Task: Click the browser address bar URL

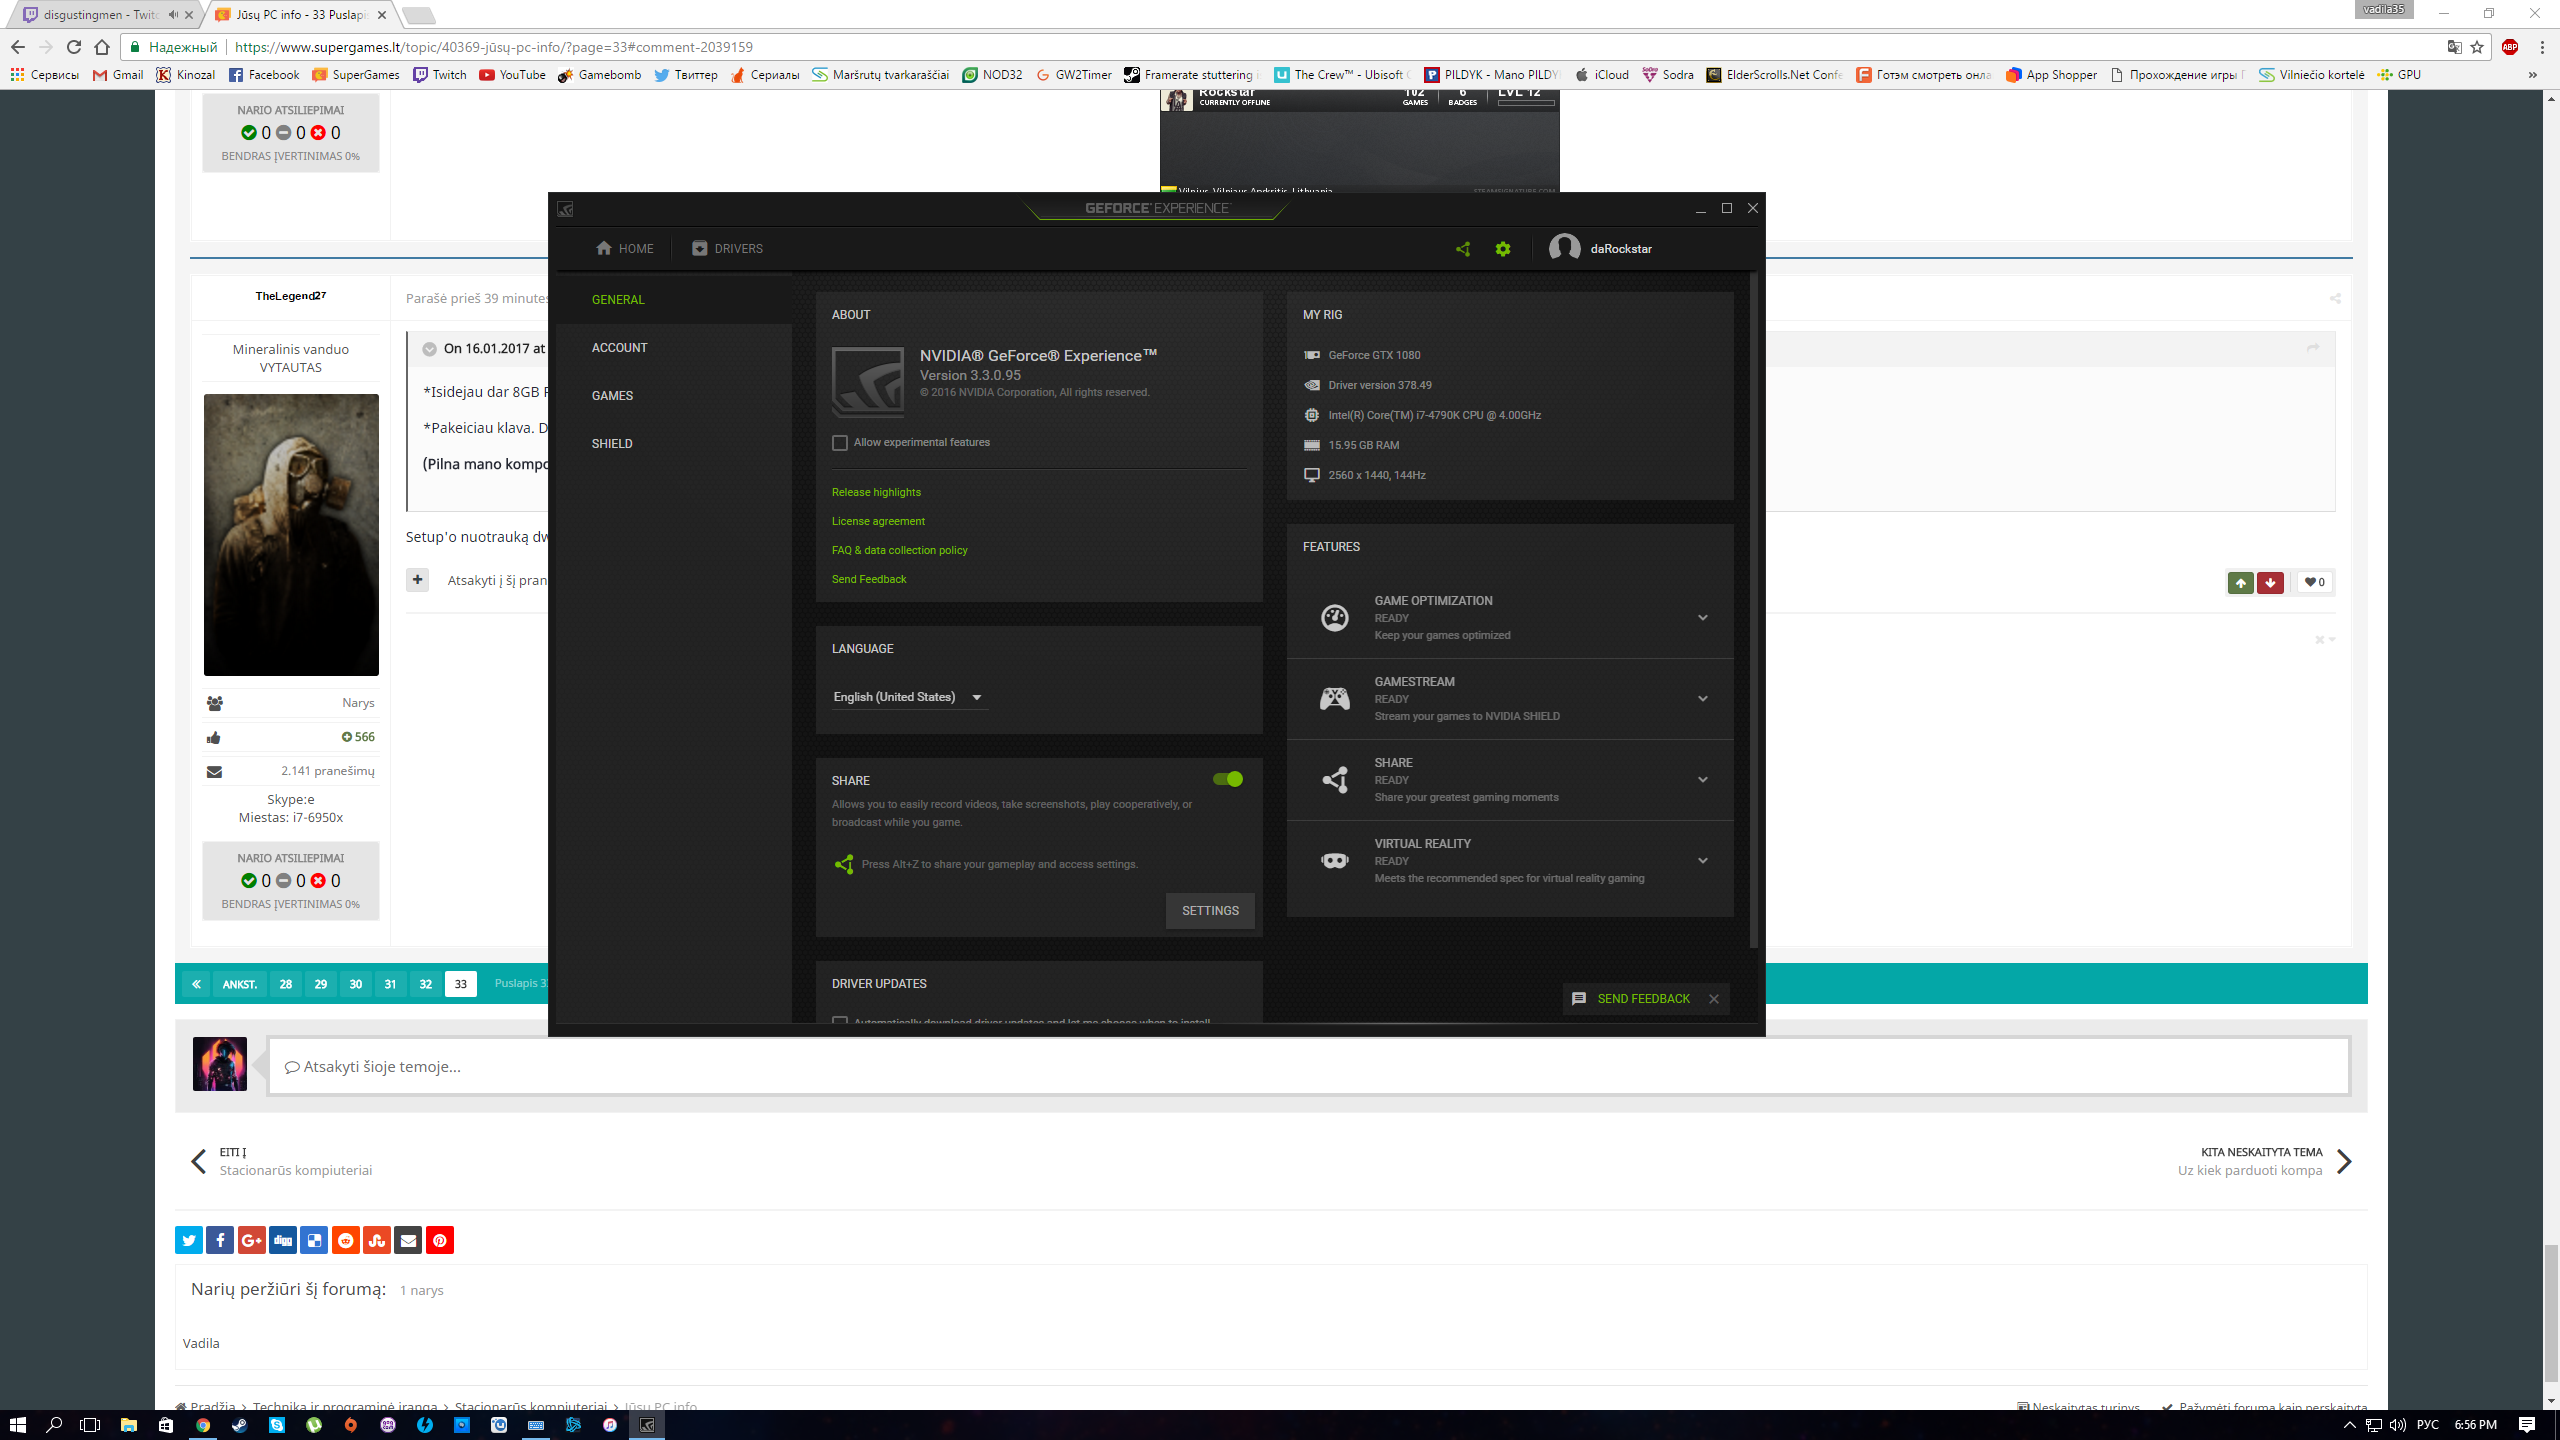Action: [494, 47]
